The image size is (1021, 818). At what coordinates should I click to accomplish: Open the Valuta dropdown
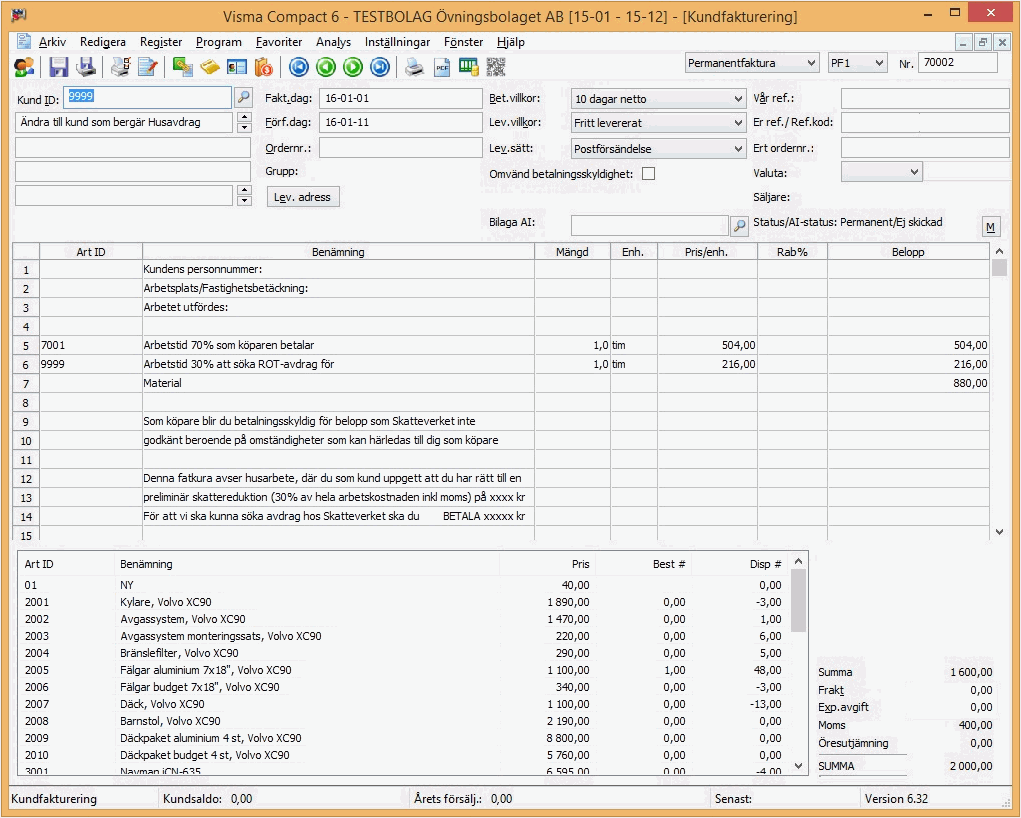click(x=913, y=172)
